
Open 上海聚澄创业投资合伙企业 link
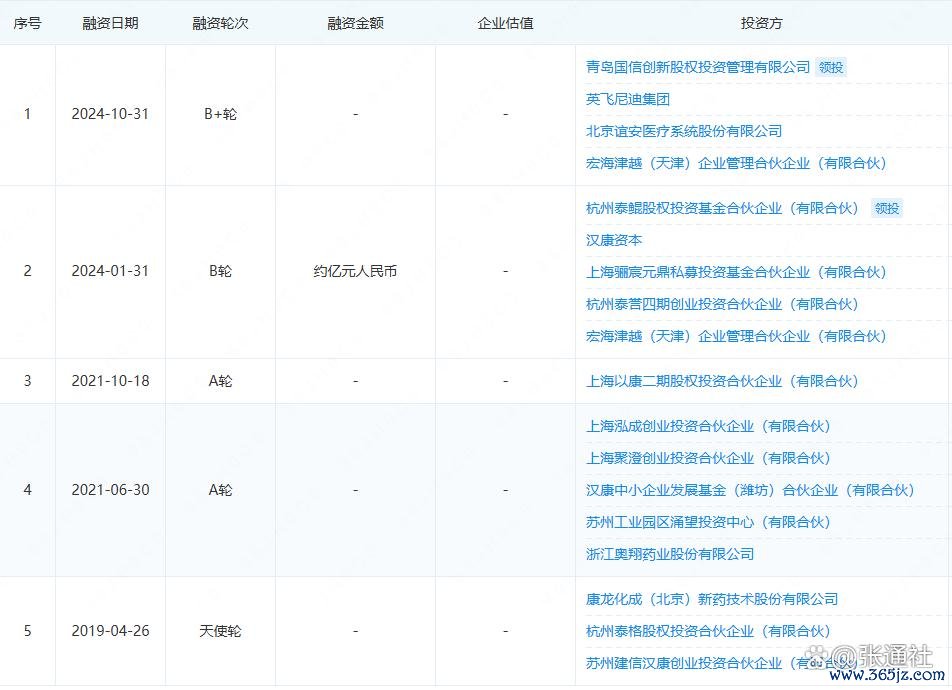pyautogui.click(x=708, y=459)
